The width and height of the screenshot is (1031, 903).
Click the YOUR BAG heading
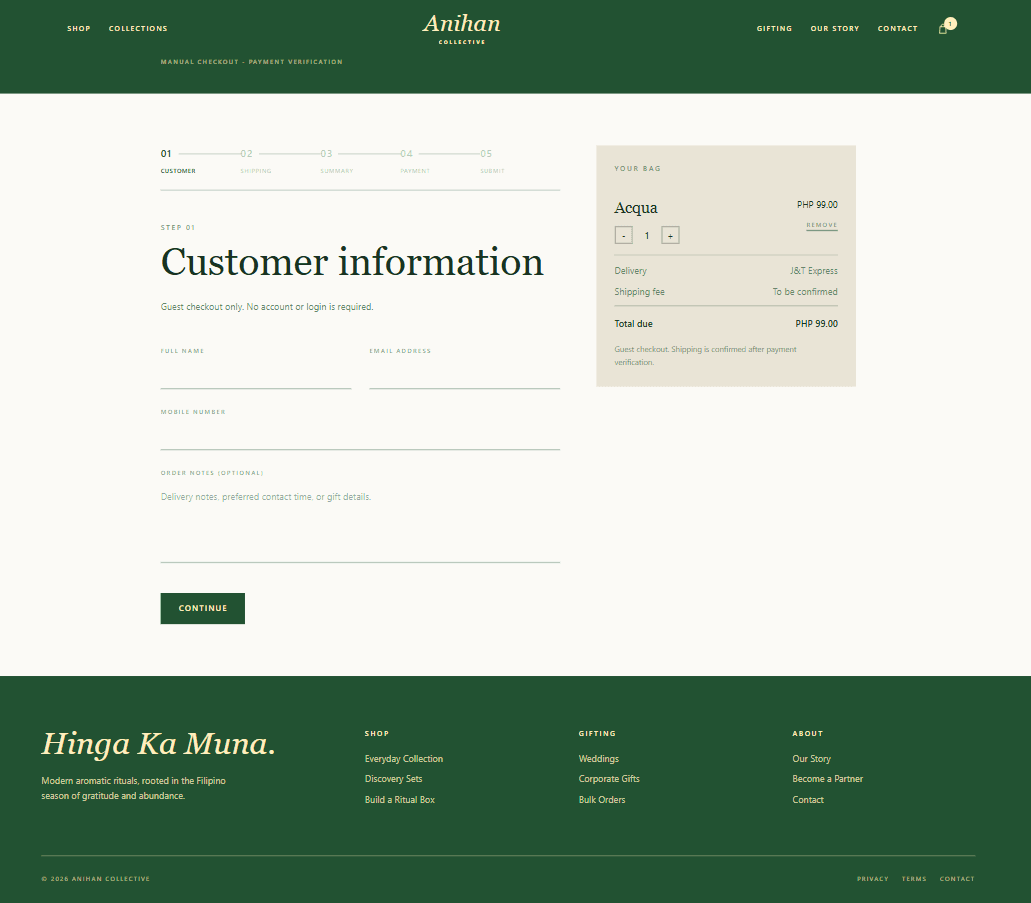click(x=637, y=168)
